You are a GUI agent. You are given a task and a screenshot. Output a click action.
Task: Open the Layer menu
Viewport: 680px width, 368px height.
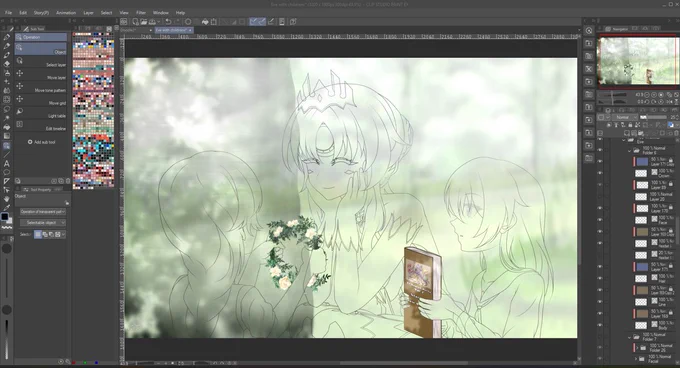88,13
